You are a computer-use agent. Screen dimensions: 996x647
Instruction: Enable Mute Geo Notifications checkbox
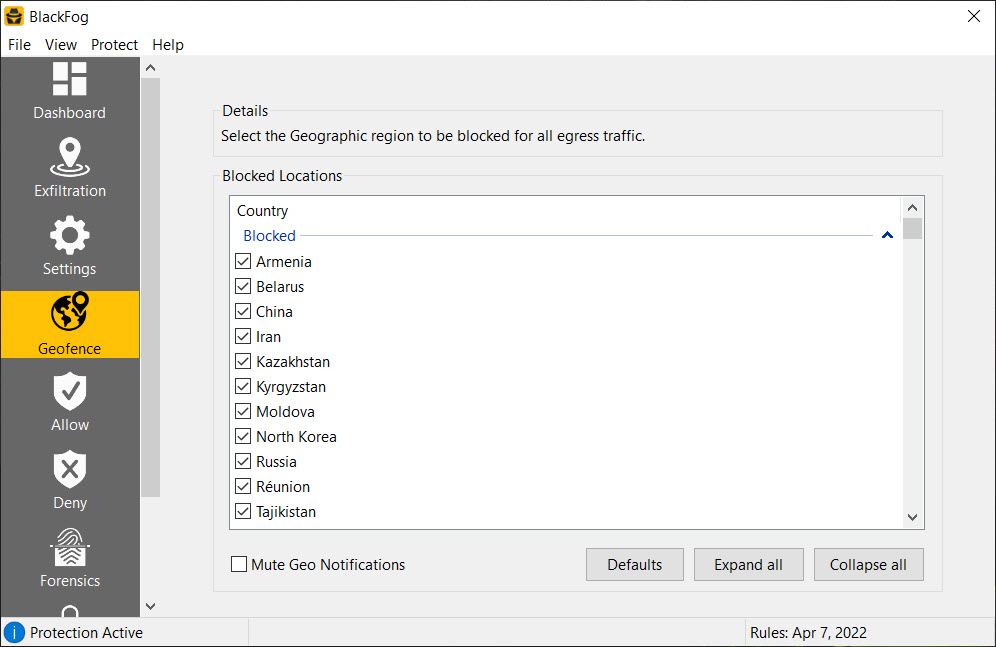click(239, 564)
